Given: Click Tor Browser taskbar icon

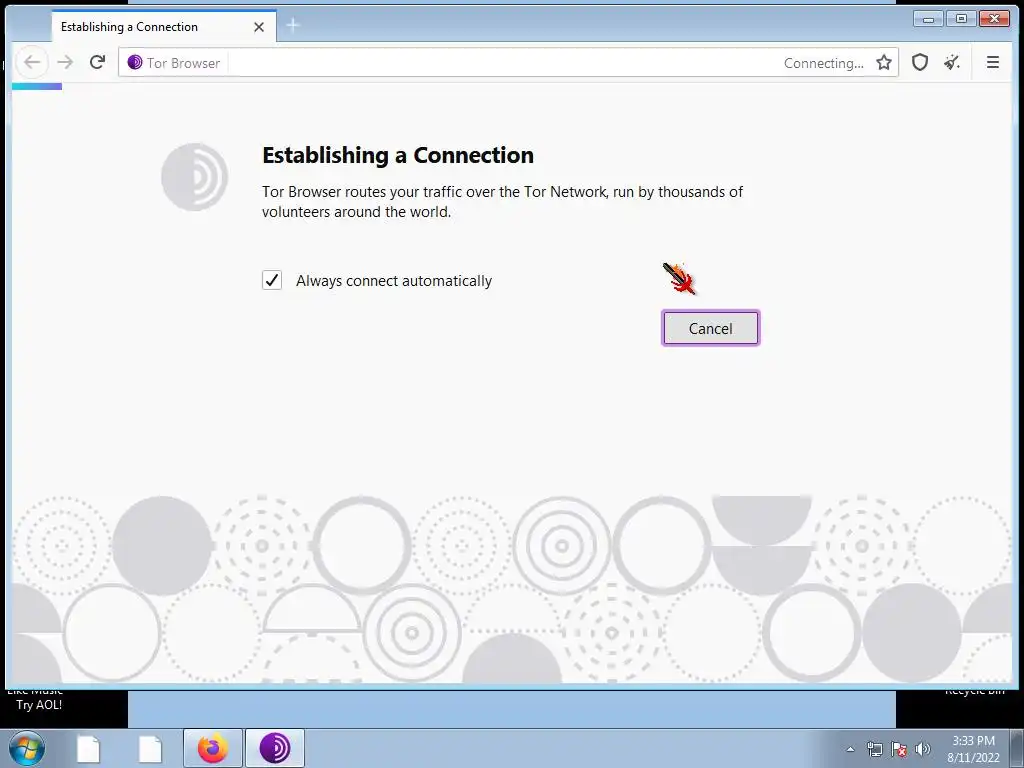Looking at the screenshot, I should (275, 748).
